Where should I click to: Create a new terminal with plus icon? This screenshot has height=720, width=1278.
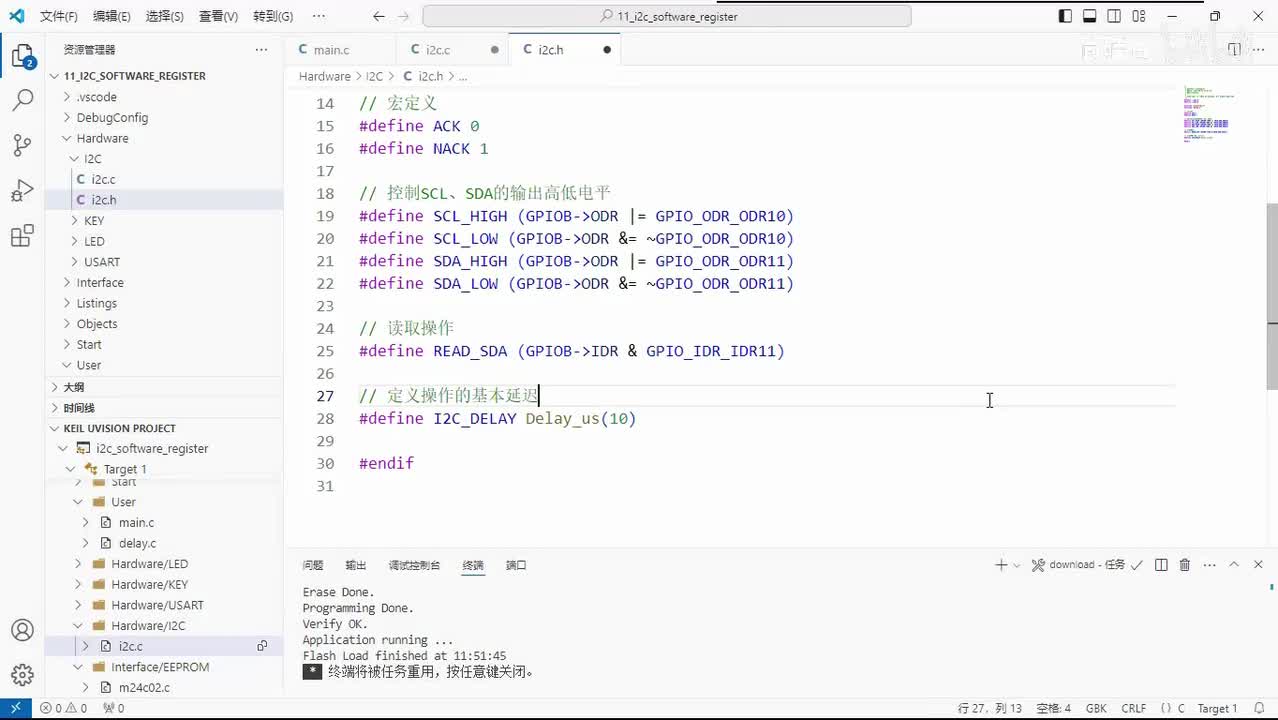click(x=1001, y=565)
